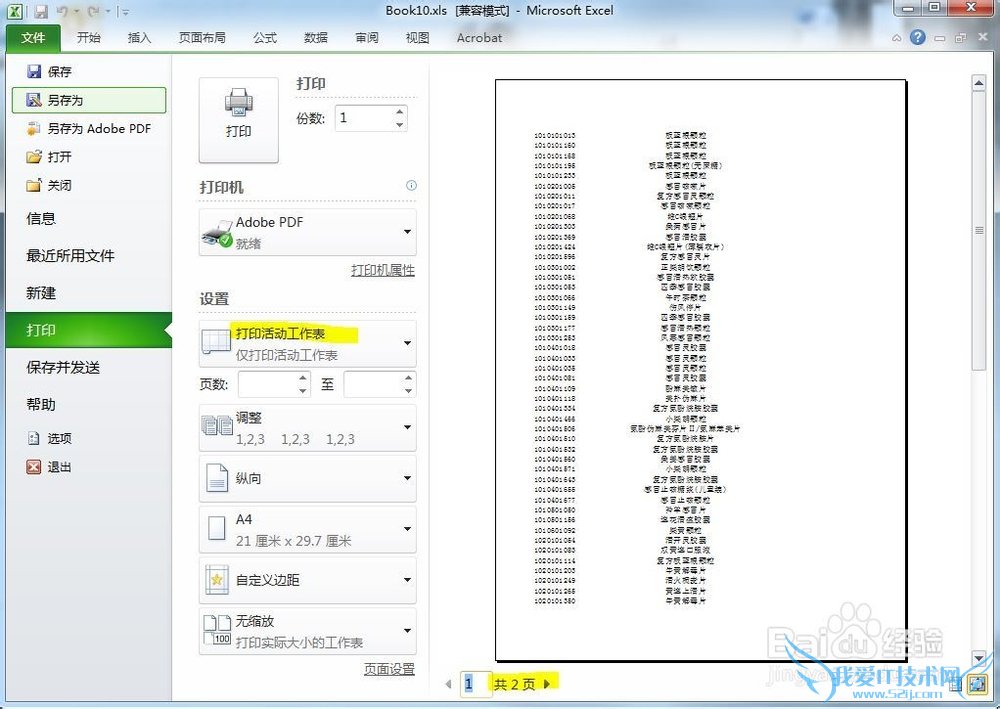Viewport: 1000px width, 709px height.
Task: Toggle zoom to page icon
Action: tap(976, 684)
